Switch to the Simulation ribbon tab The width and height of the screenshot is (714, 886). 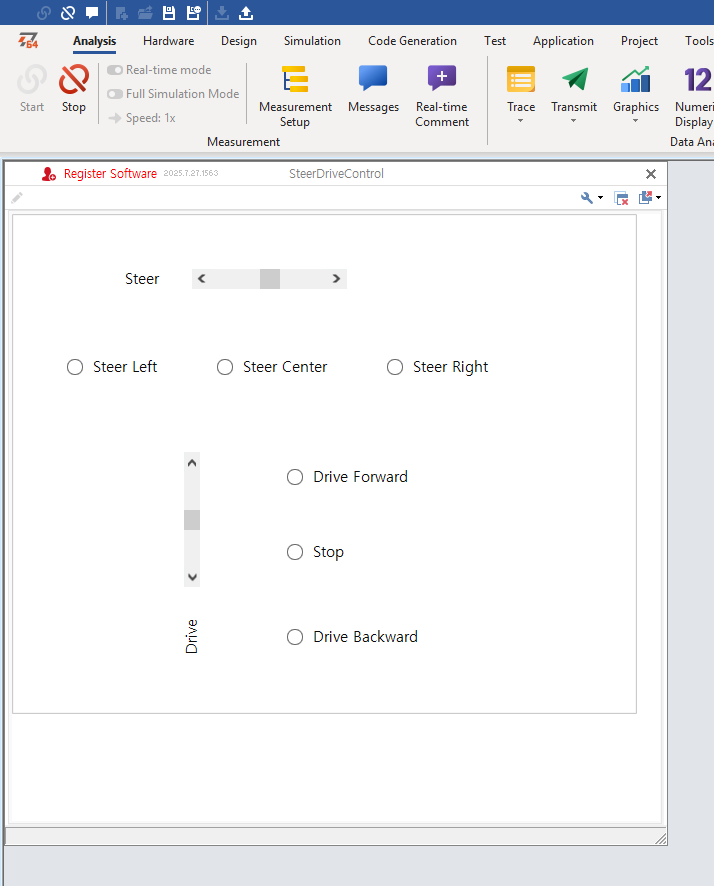coord(312,41)
